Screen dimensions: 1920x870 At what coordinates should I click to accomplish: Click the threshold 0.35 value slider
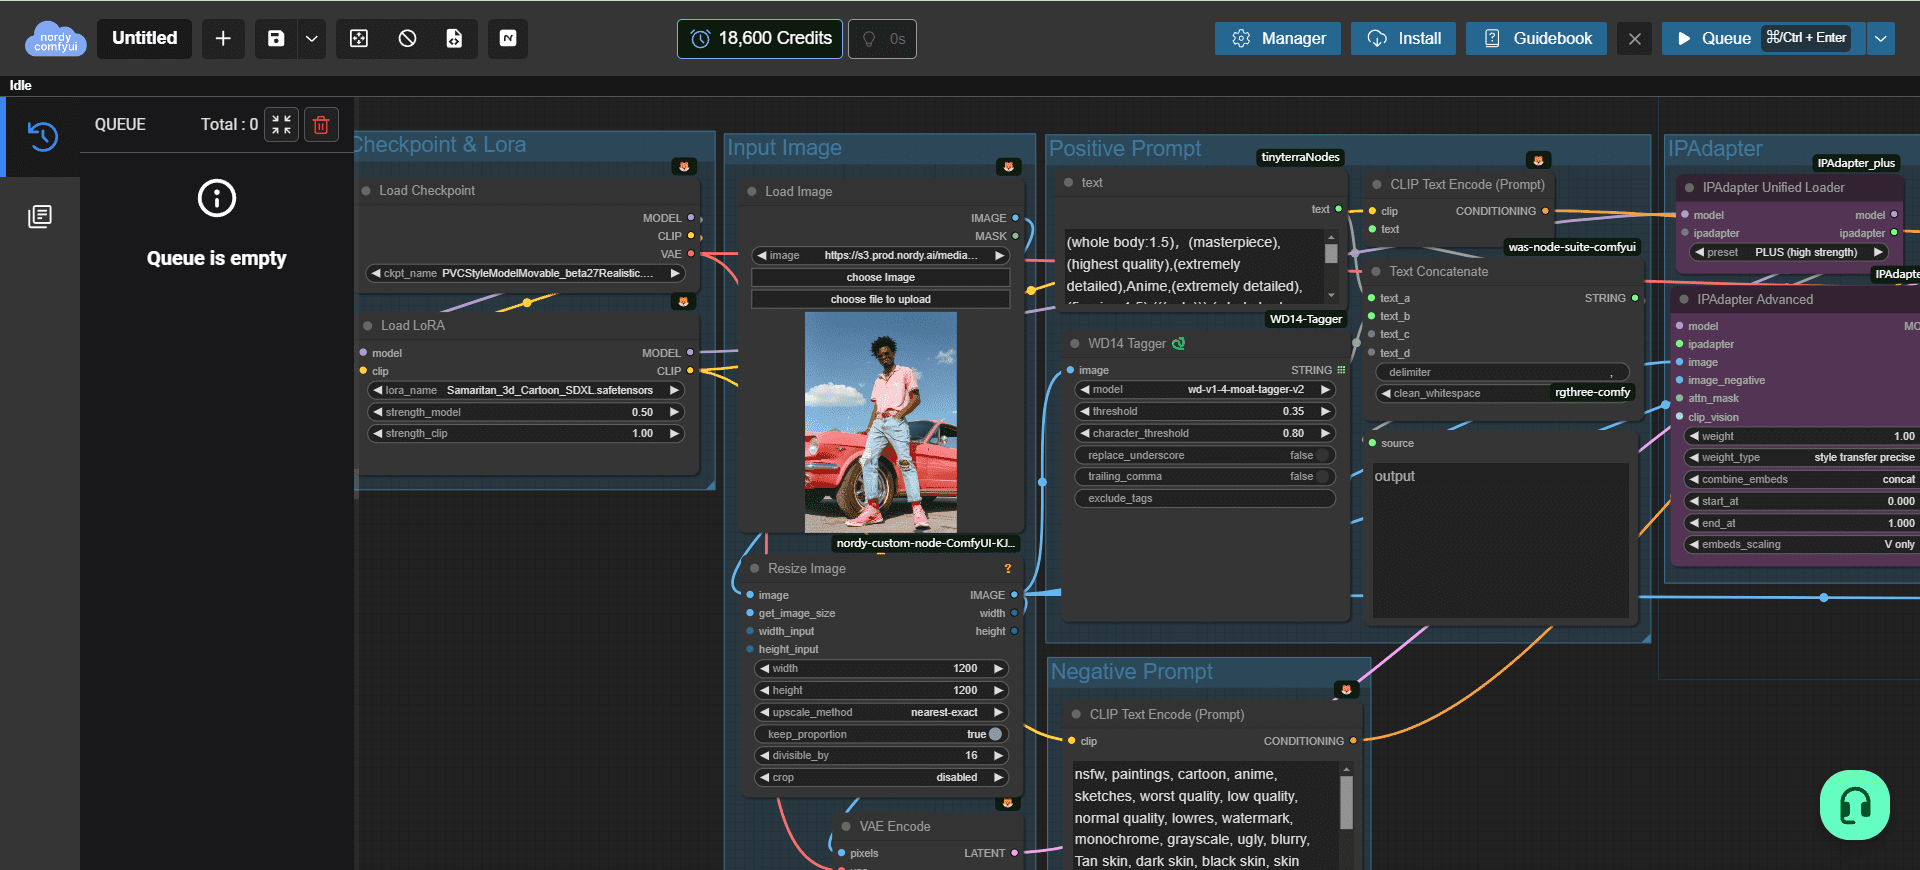coord(1206,411)
